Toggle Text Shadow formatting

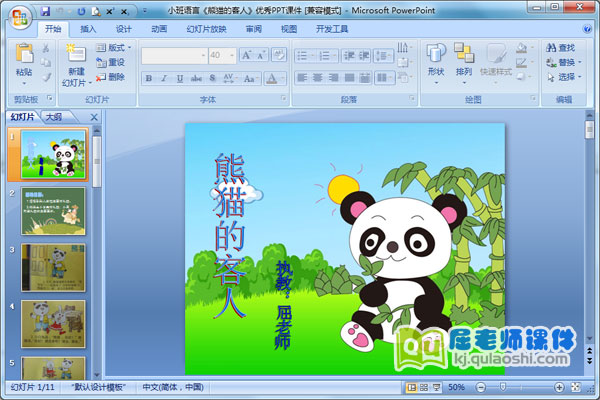[x=212, y=78]
